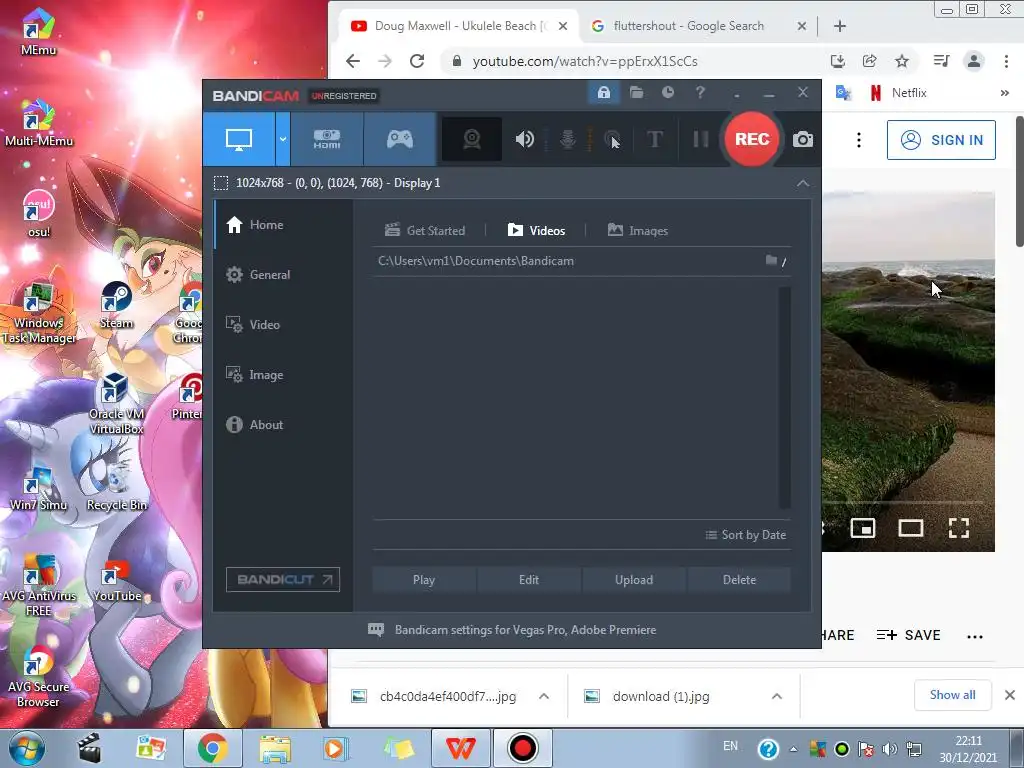Select Bandicam screen recording mode monitor icon
The width and height of the screenshot is (1024, 768).
click(239, 139)
